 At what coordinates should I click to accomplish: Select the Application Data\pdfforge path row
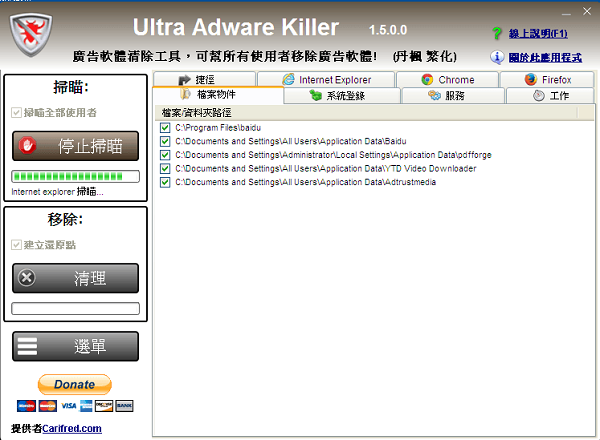(x=333, y=155)
